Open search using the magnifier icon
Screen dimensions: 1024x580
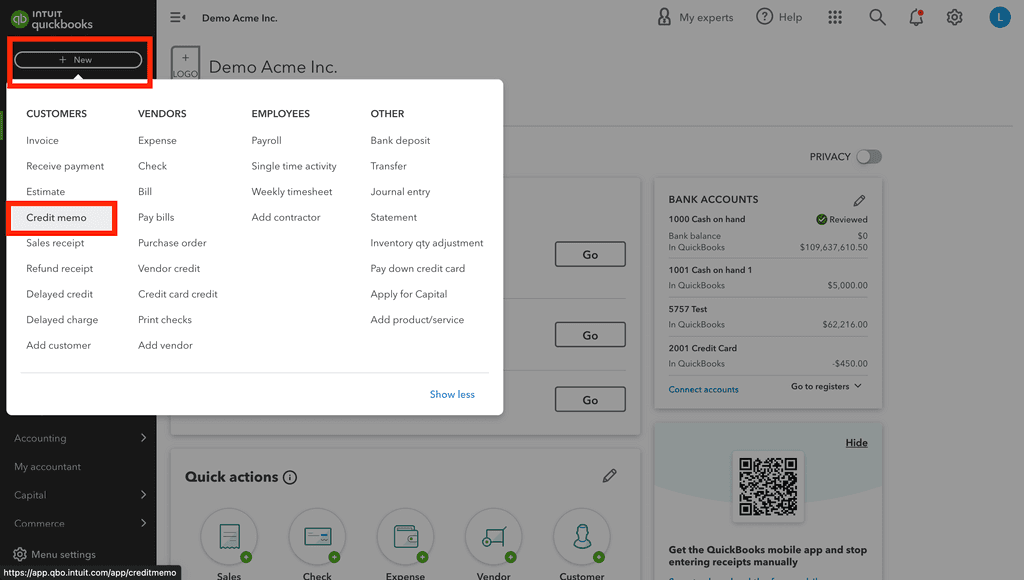point(877,17)
